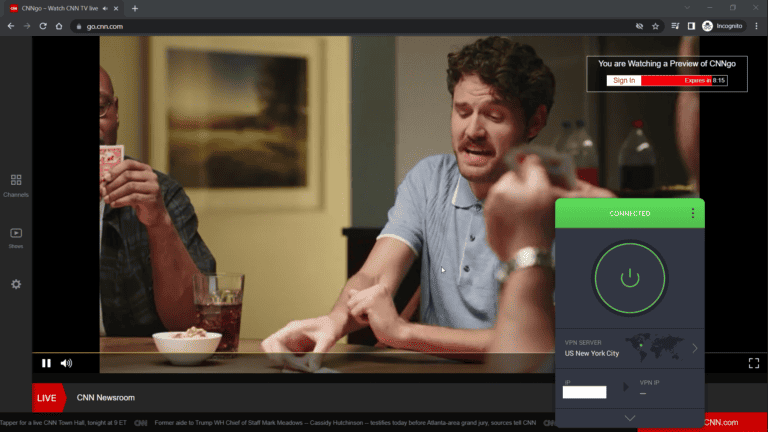Click Cassidy Hutchinson ticker headline
This screenshot has width=768, height=432.
click(345, 423)
